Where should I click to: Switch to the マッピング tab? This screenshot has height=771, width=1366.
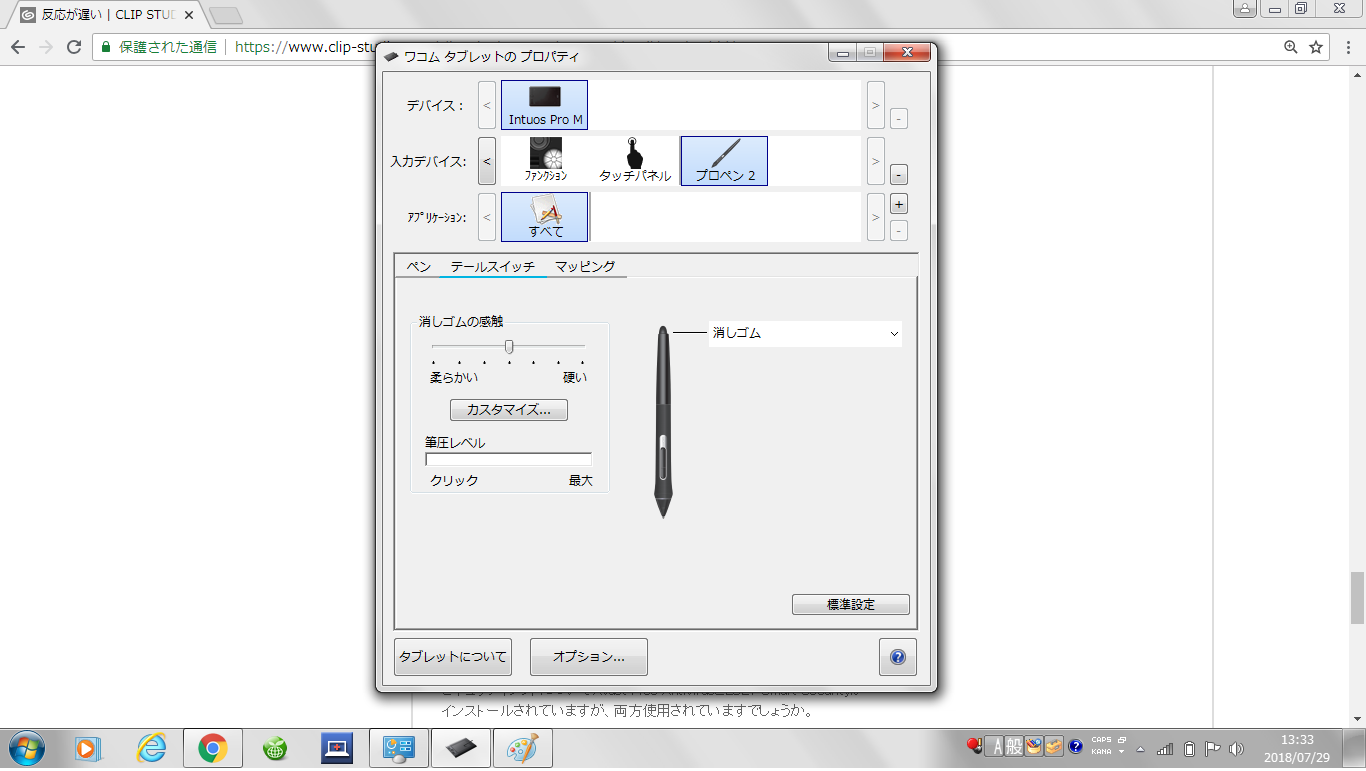585,266
